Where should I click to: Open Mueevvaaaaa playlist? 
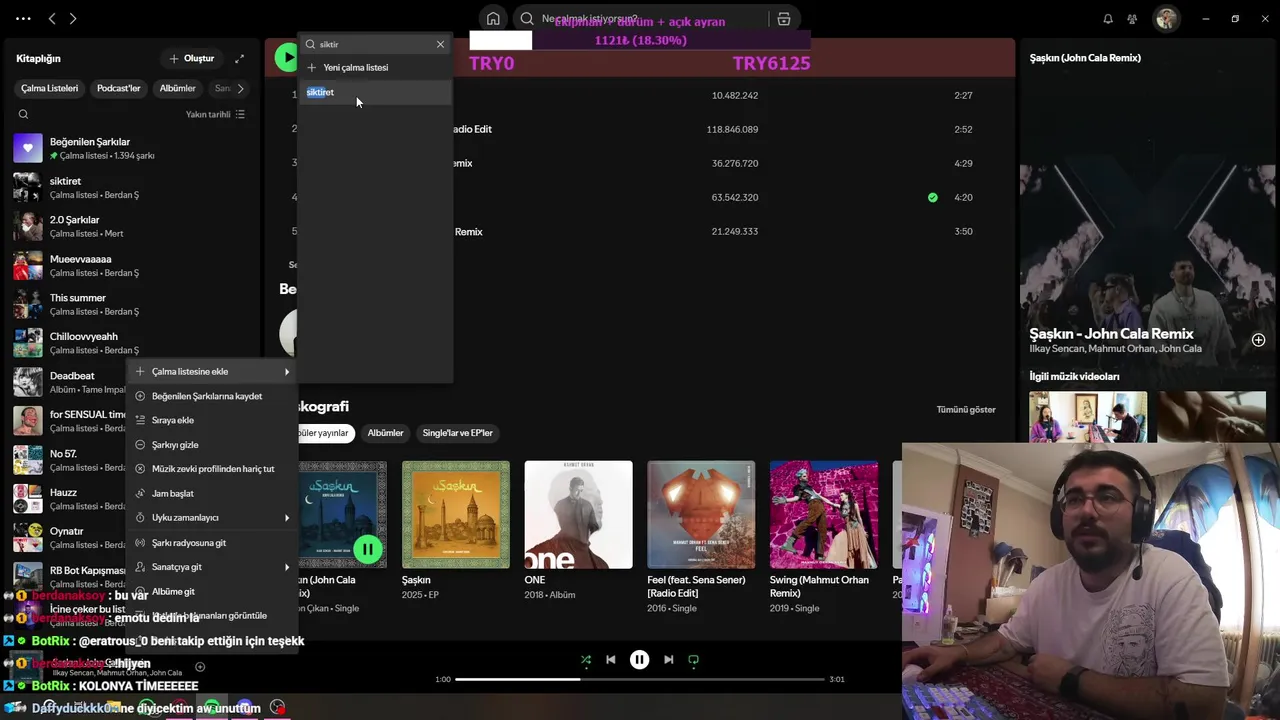130,265
